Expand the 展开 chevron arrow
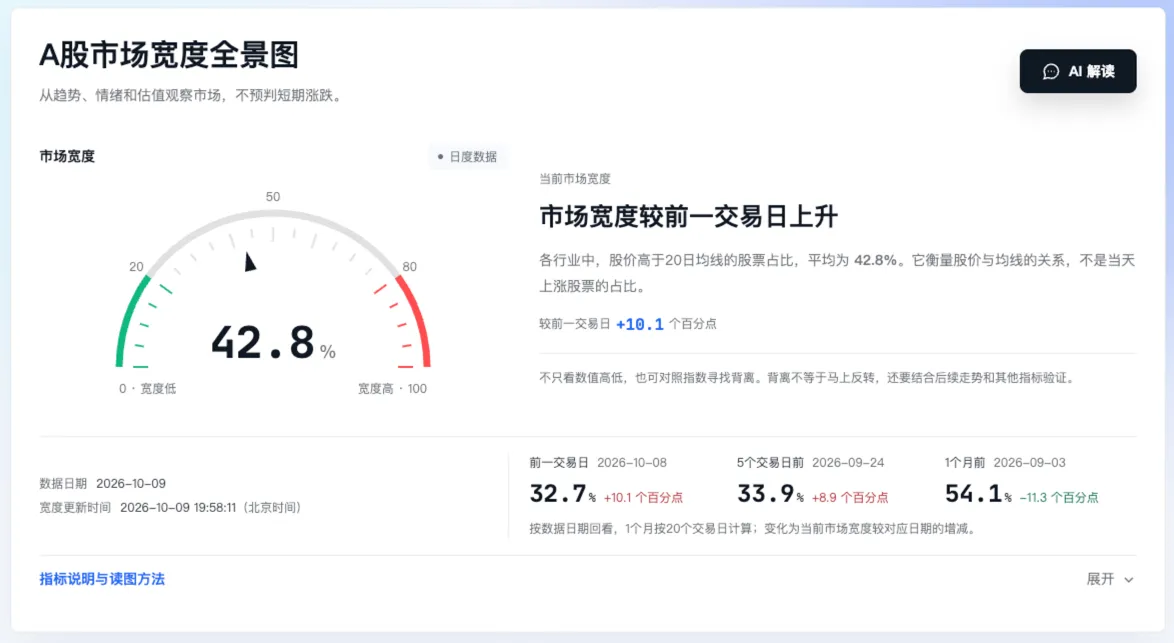Screen dimensions: 1174x643 [x=1128, y=579]
